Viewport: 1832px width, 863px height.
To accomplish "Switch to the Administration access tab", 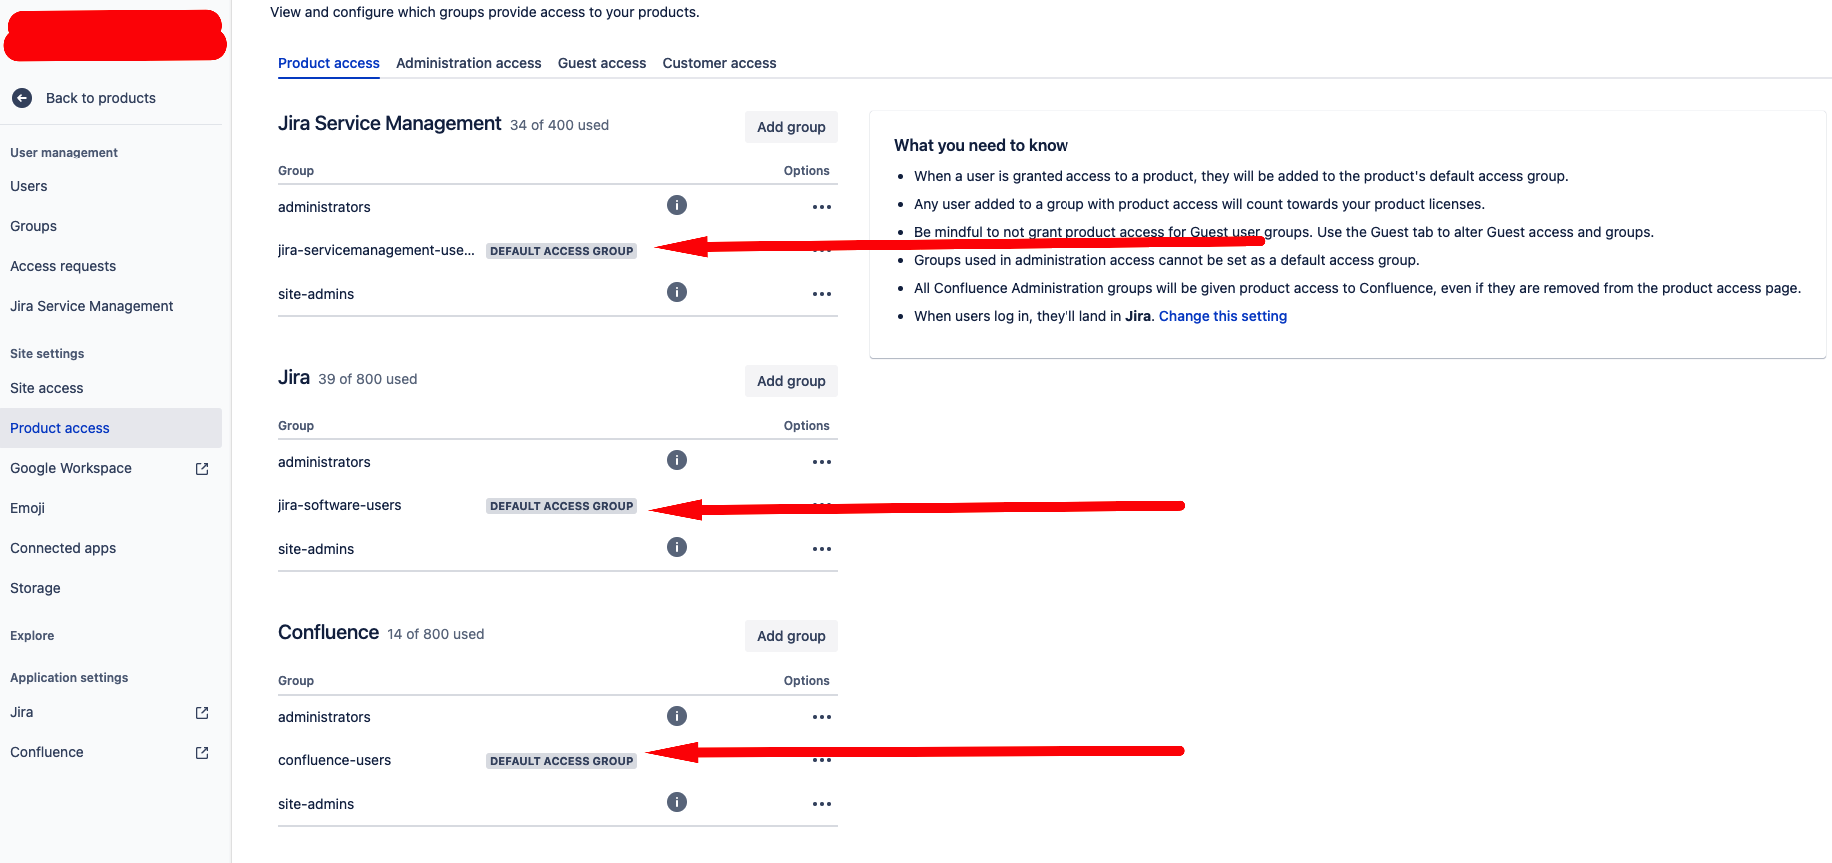I will point(468,63).
